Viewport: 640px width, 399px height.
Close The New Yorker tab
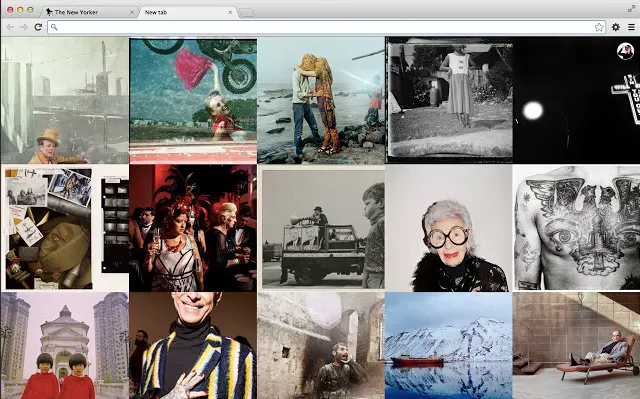tap(131, 12)
